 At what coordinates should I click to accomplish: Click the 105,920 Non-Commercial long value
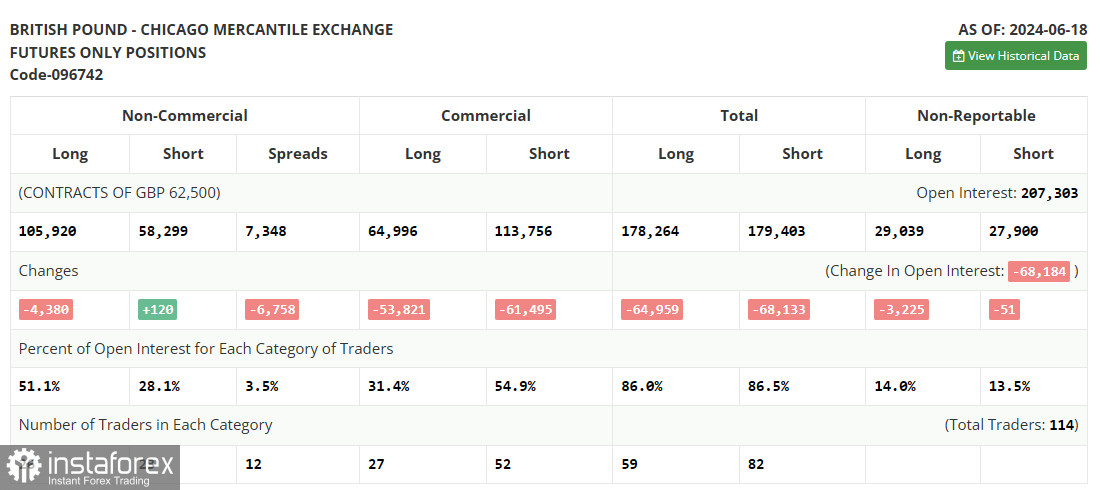pyautogui.click(x=47, y=232)
